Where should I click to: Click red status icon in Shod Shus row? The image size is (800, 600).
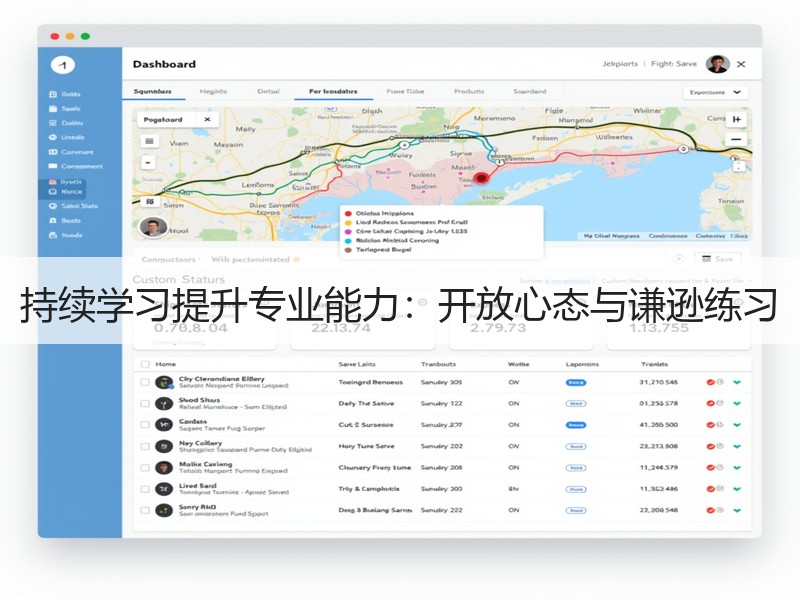point(710,404)
